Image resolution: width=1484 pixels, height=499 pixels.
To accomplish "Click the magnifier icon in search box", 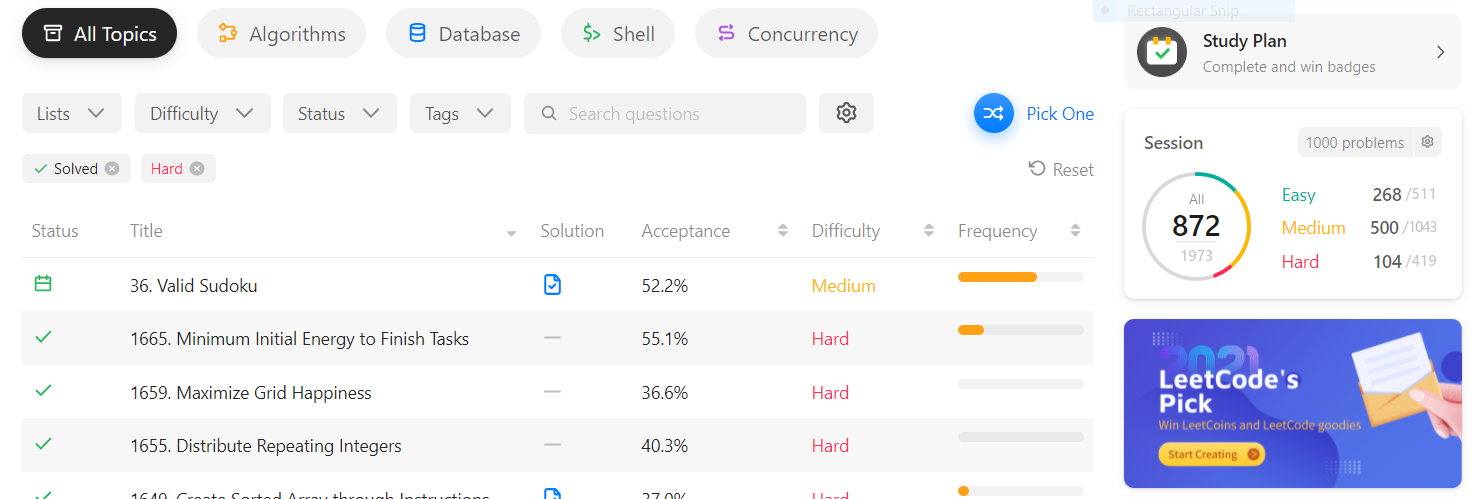I will (x=548, y=114).
